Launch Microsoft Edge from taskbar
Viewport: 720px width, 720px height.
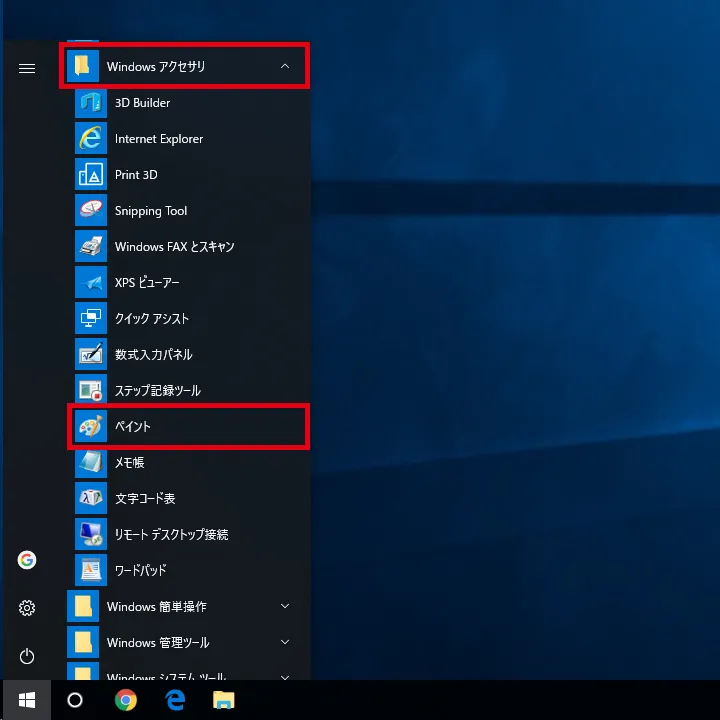pos(175,700)
